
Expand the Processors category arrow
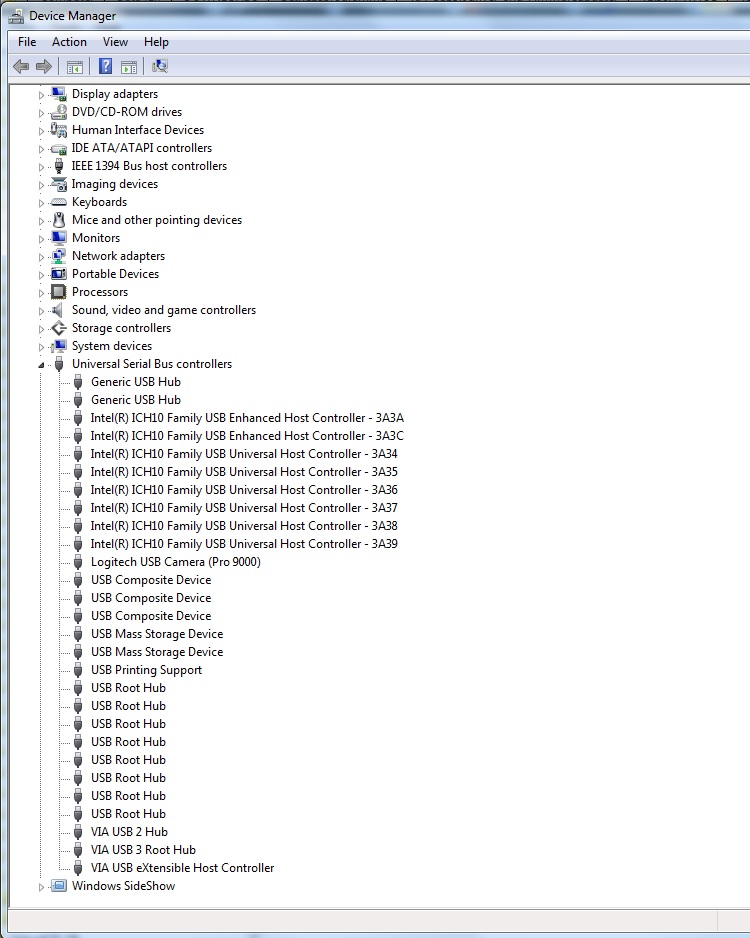click(x=42, y=292)
